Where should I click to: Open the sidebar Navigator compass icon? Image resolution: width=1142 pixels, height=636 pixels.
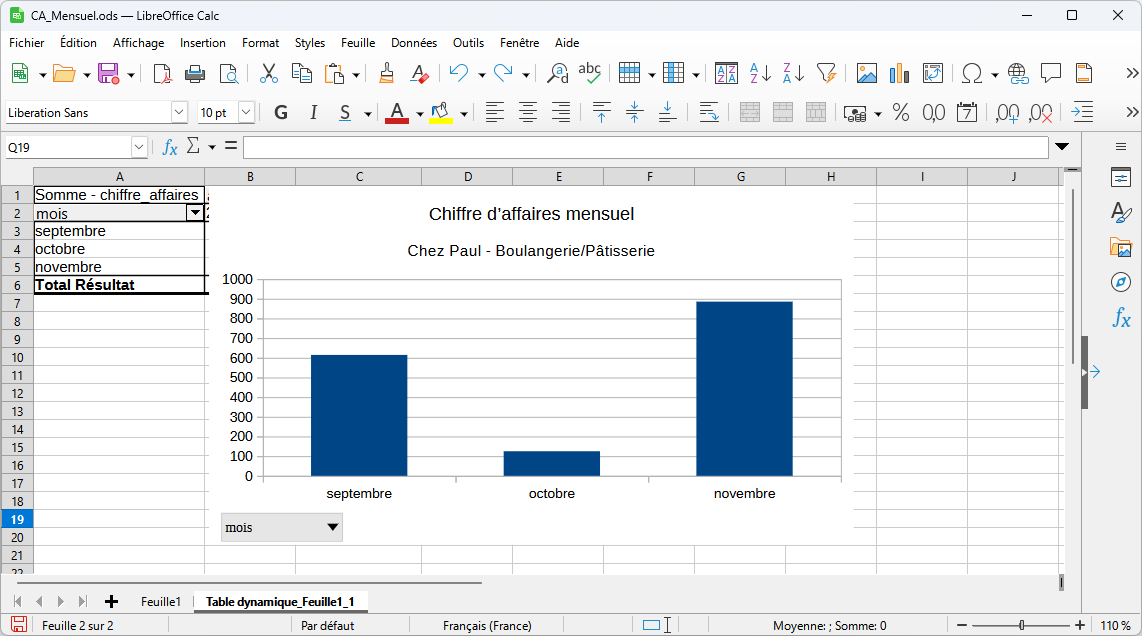pos(1121,282)
